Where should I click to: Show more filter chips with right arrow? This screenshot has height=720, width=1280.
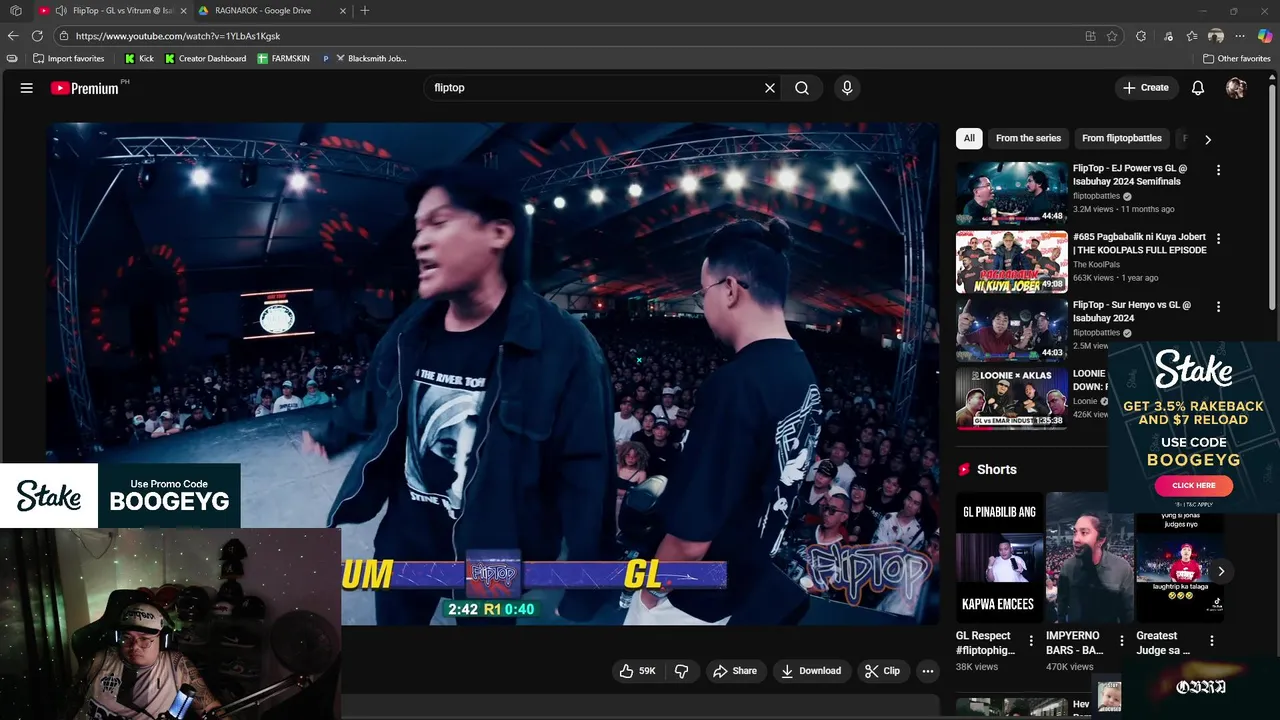tap(1207, 139)
